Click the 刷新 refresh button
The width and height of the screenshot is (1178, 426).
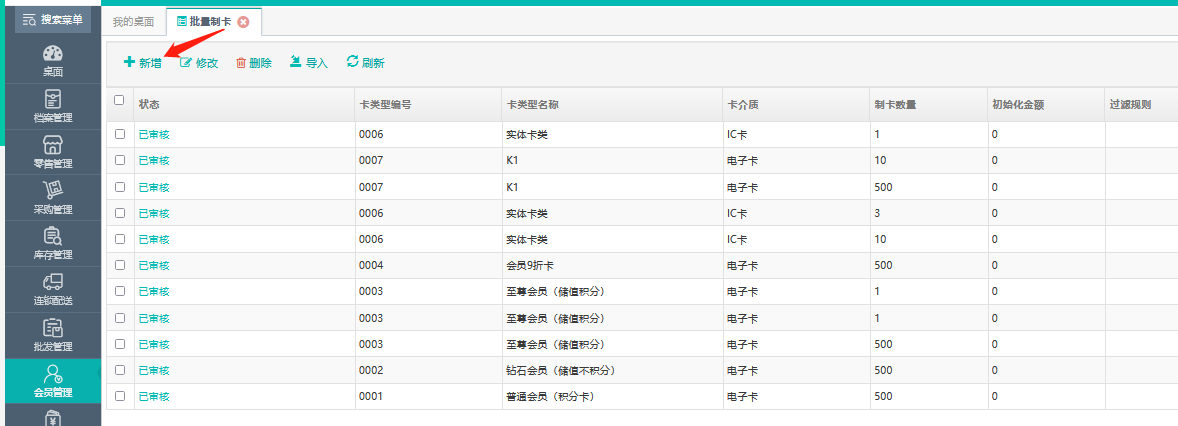365,63
